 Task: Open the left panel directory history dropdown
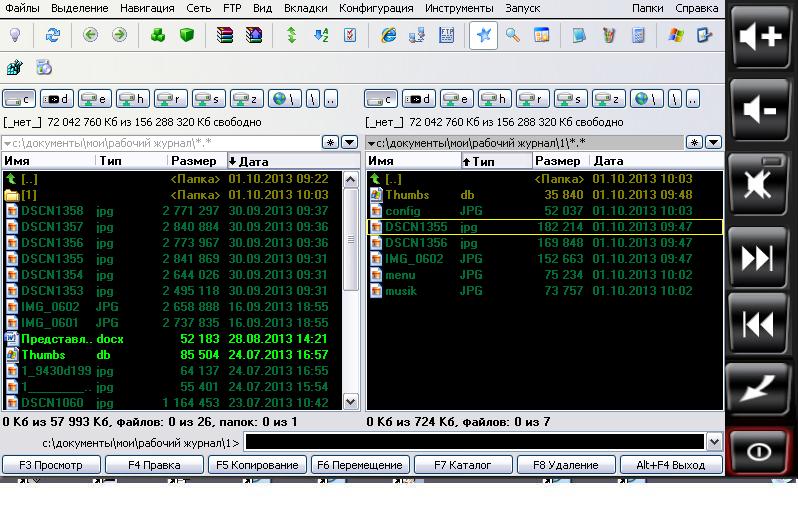(350, 143)
